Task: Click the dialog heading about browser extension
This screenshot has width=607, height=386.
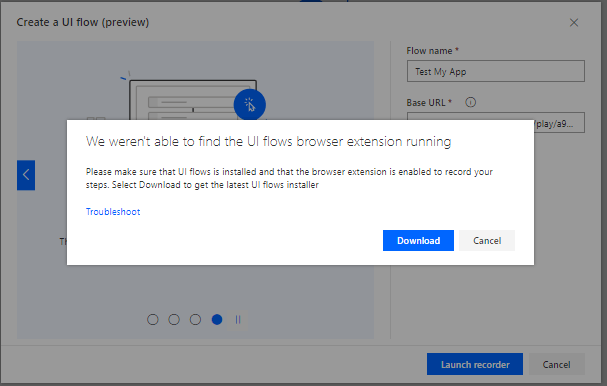Action: coord(269,142)
